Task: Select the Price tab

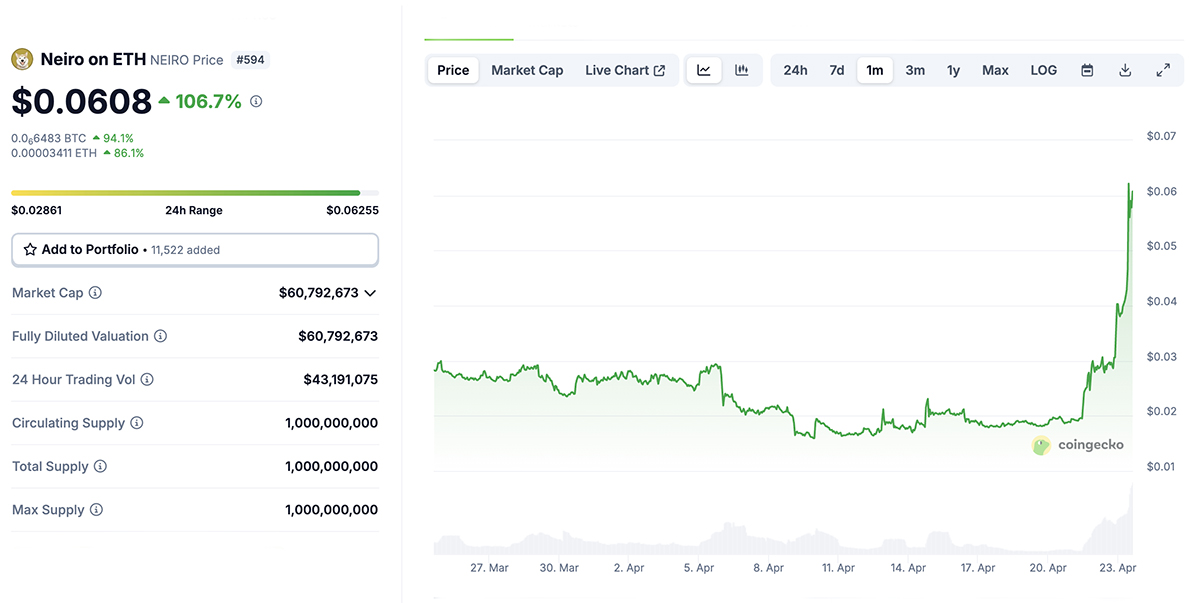Action: (x=453, y=70)
